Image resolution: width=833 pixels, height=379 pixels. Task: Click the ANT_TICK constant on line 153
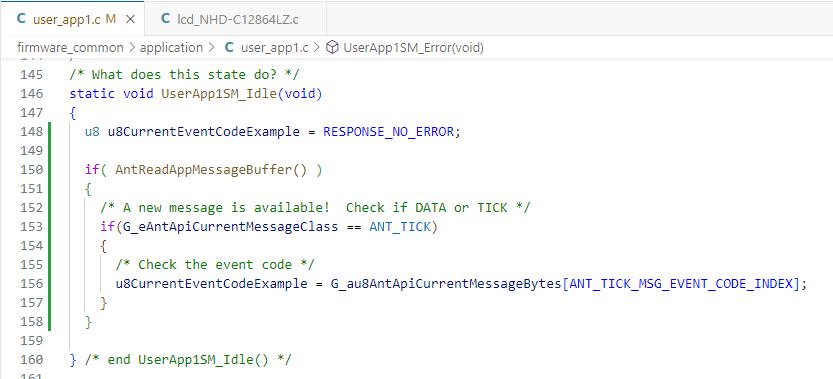click(400, 226)
